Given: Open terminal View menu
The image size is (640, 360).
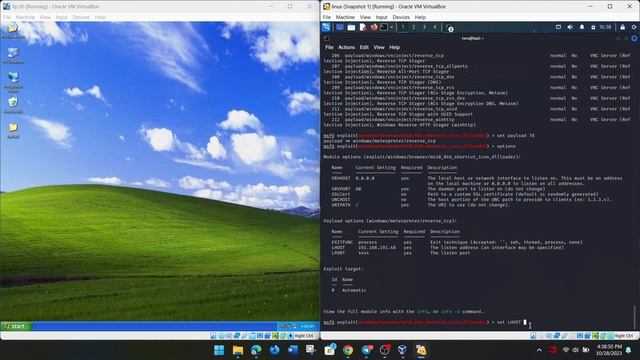Looking at the screenshot, I should point(379,47).
